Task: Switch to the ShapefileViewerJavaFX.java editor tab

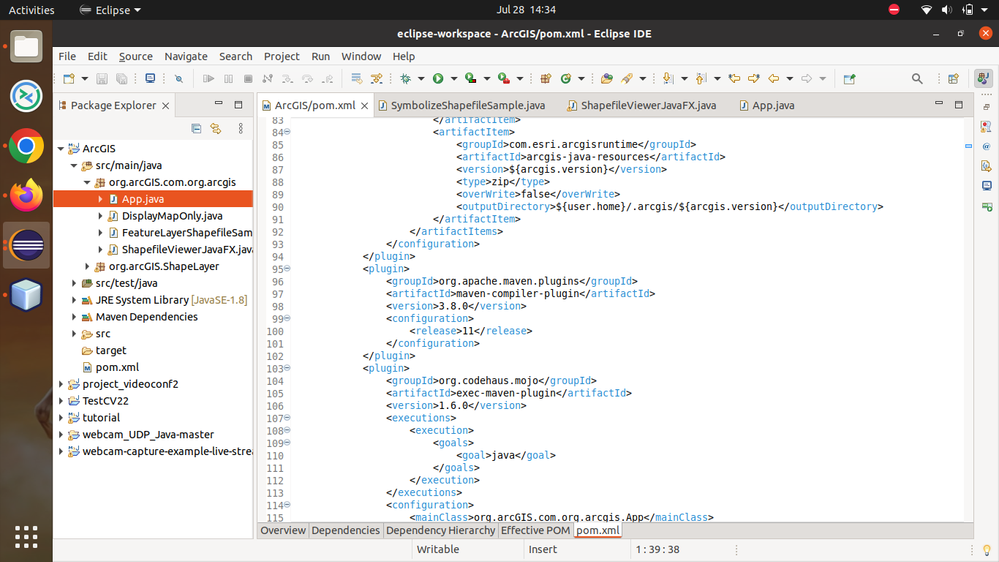Action: tap(649, 105)
